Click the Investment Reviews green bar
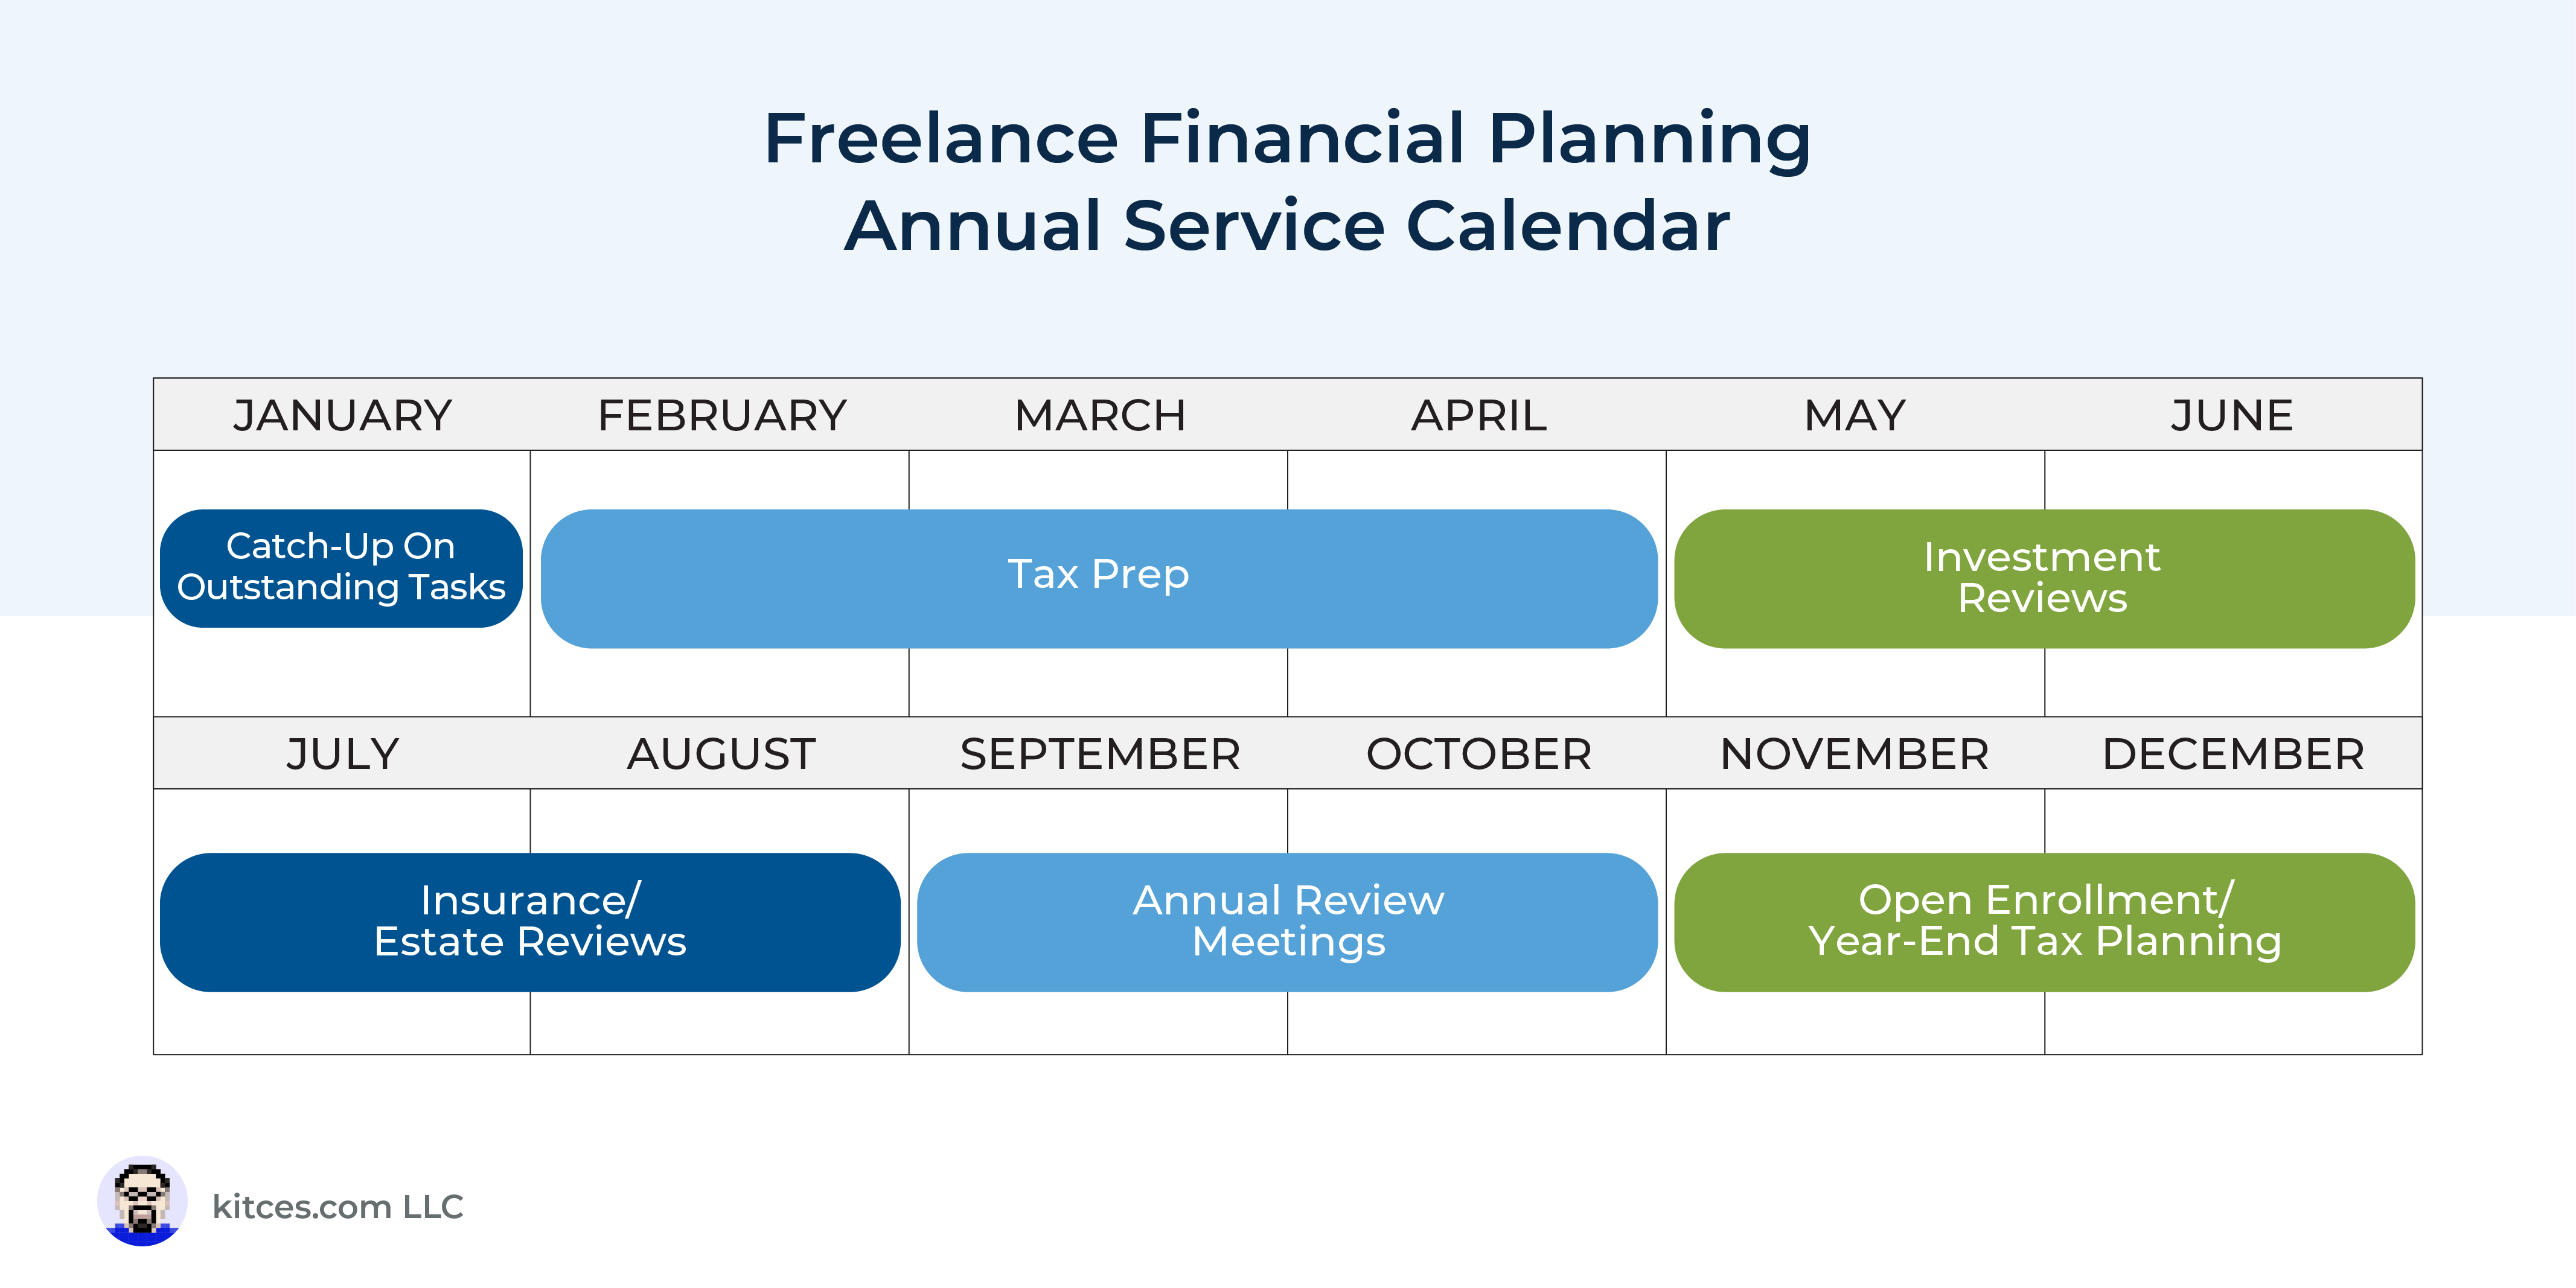 [2044, 578]
